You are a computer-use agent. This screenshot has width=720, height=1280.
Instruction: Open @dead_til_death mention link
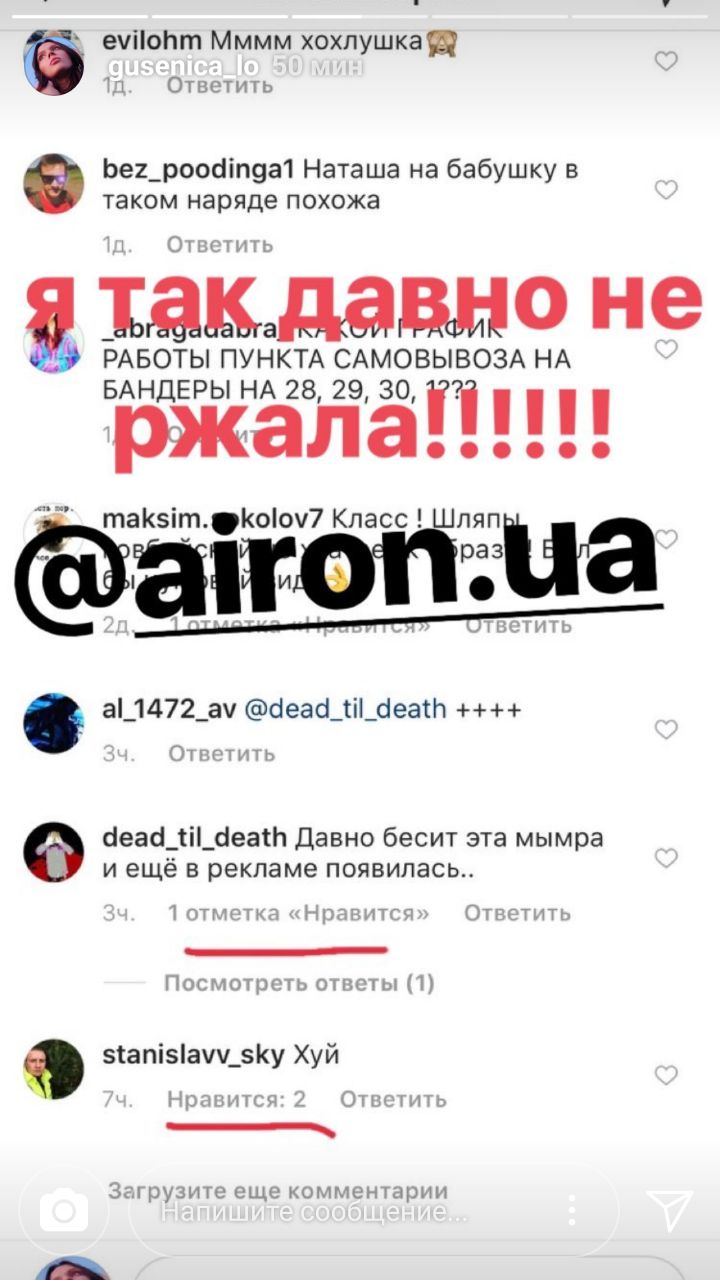tap(345, 709)
